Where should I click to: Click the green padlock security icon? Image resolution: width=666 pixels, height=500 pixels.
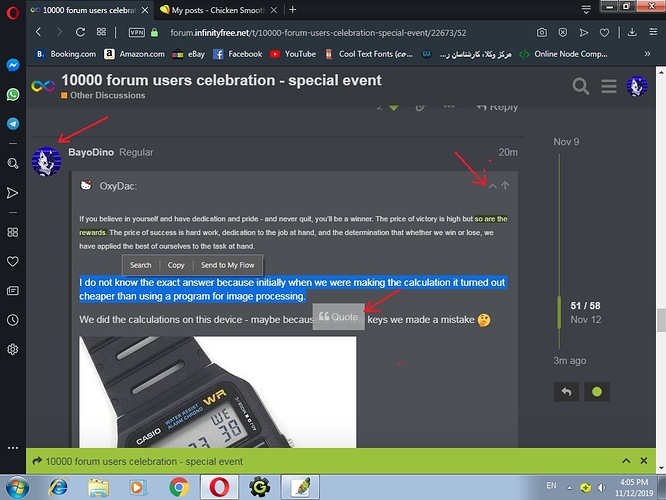click(x=155, y=32)
